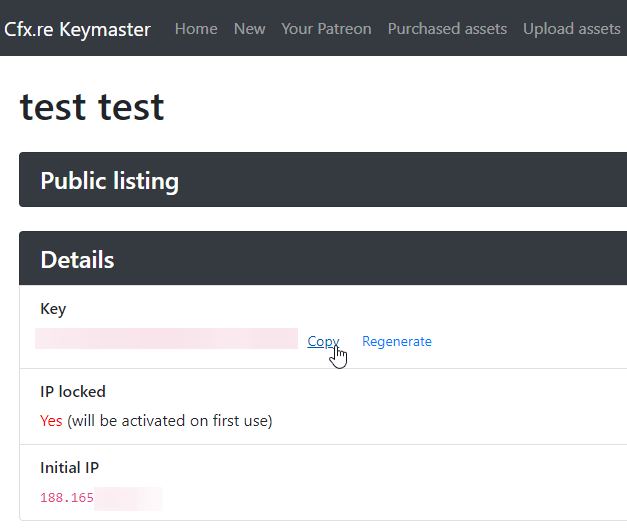
Task: Click the Cfx.re Keymaster brand link
Action: point(77,29)
